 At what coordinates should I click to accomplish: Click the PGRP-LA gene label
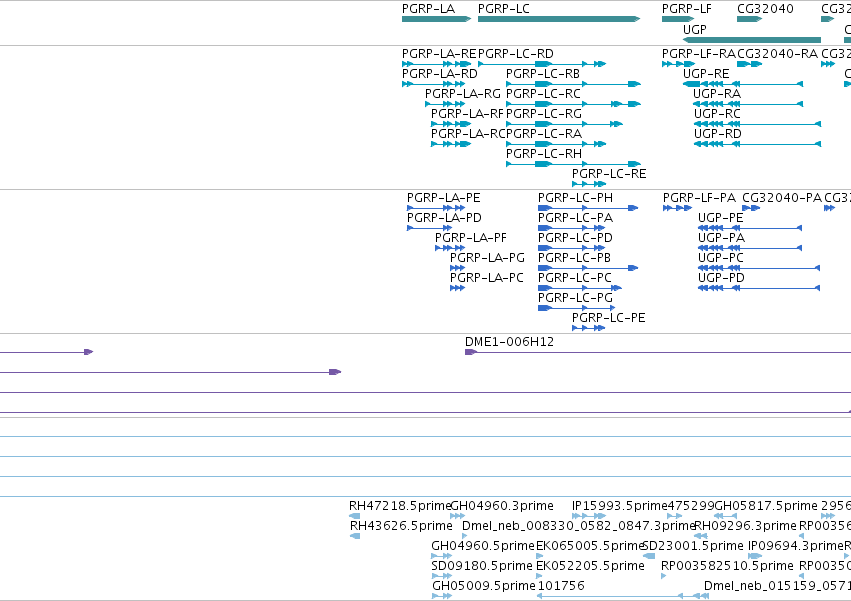428,9
